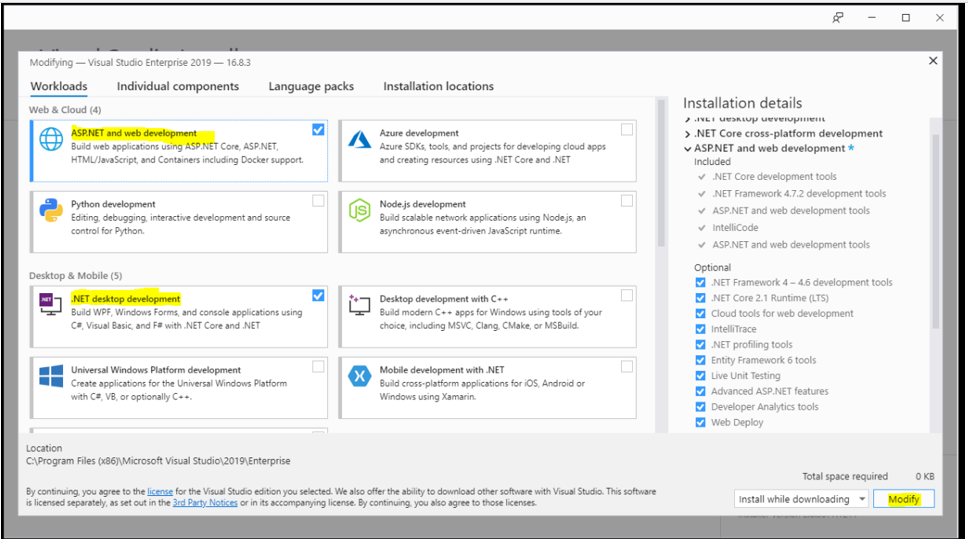Viewport: 968px width, 541px height.
Task: Click the Python development snake icon
Action: [x=51, y=210]
